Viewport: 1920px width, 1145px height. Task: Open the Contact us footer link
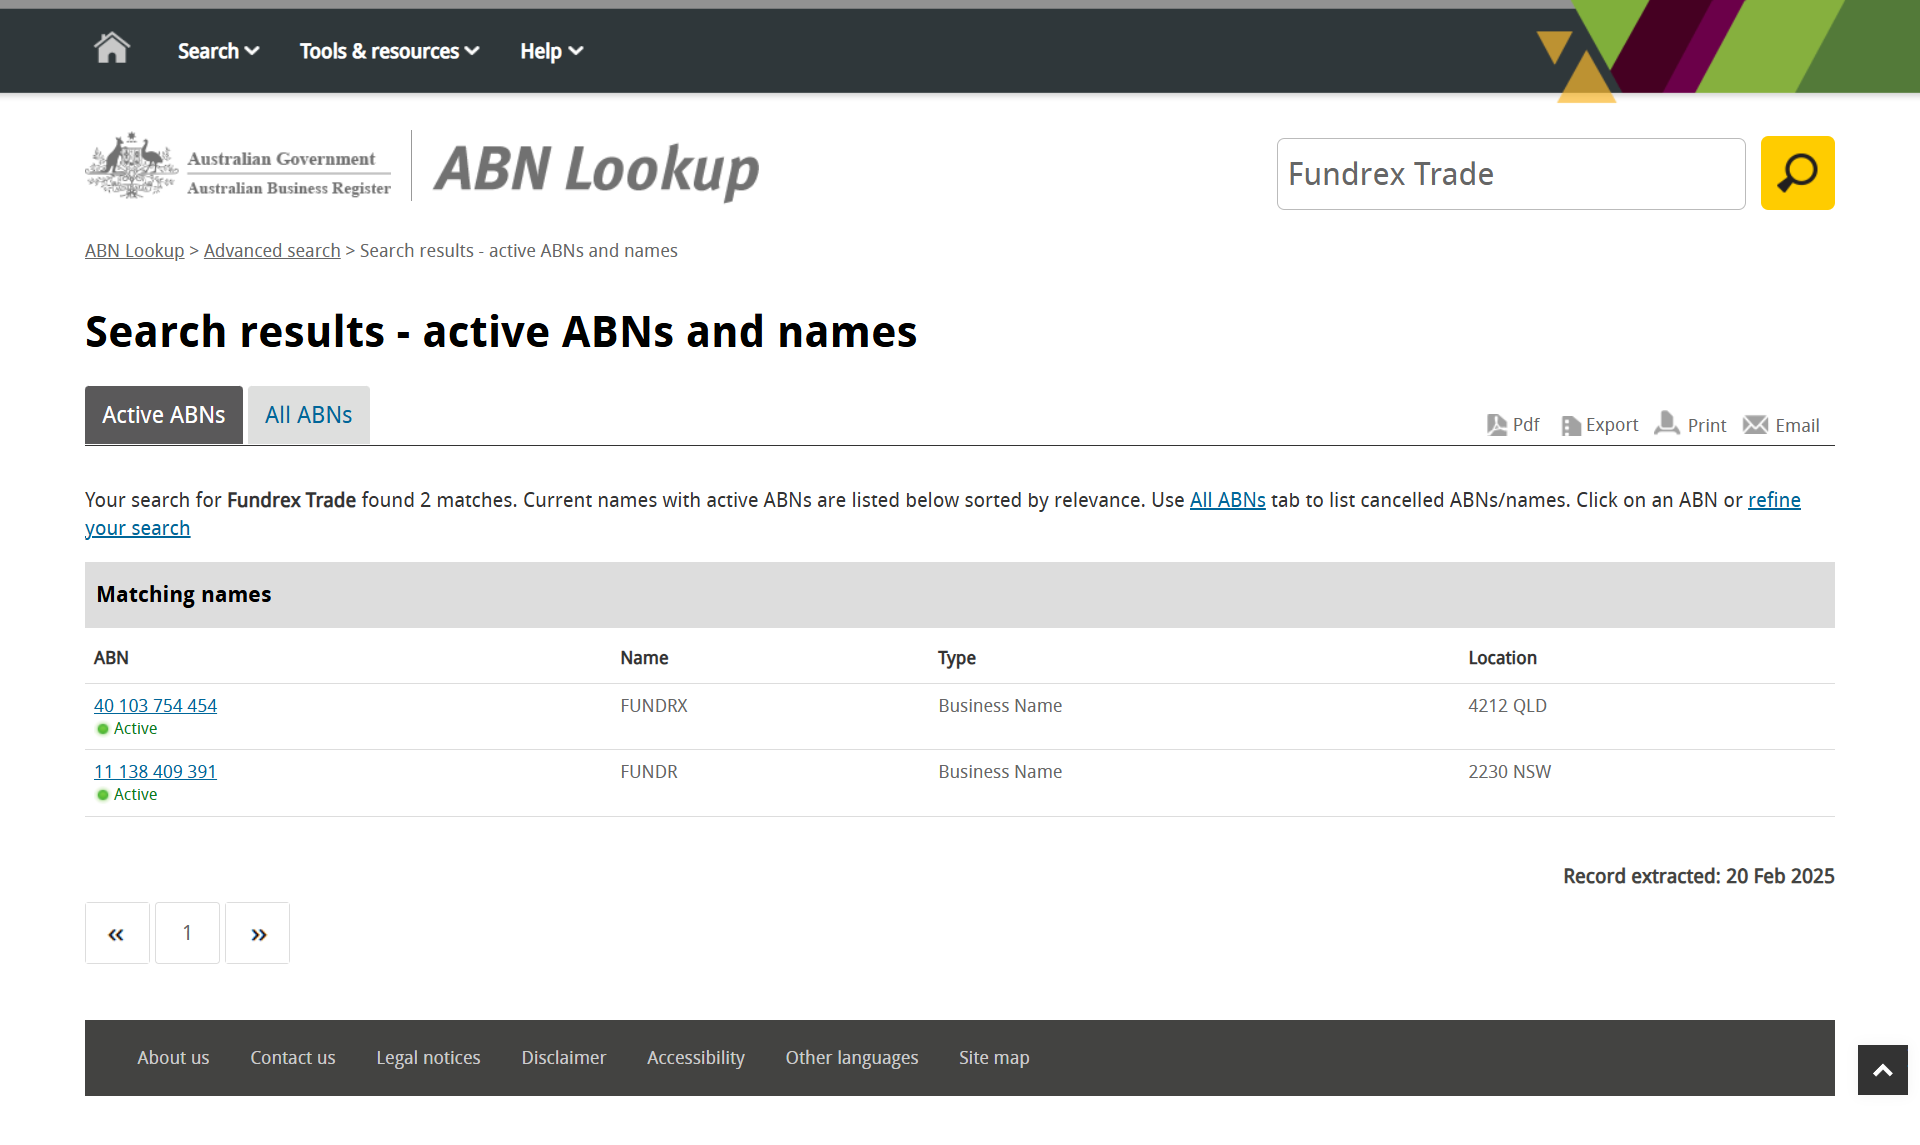coord(293,1058)
